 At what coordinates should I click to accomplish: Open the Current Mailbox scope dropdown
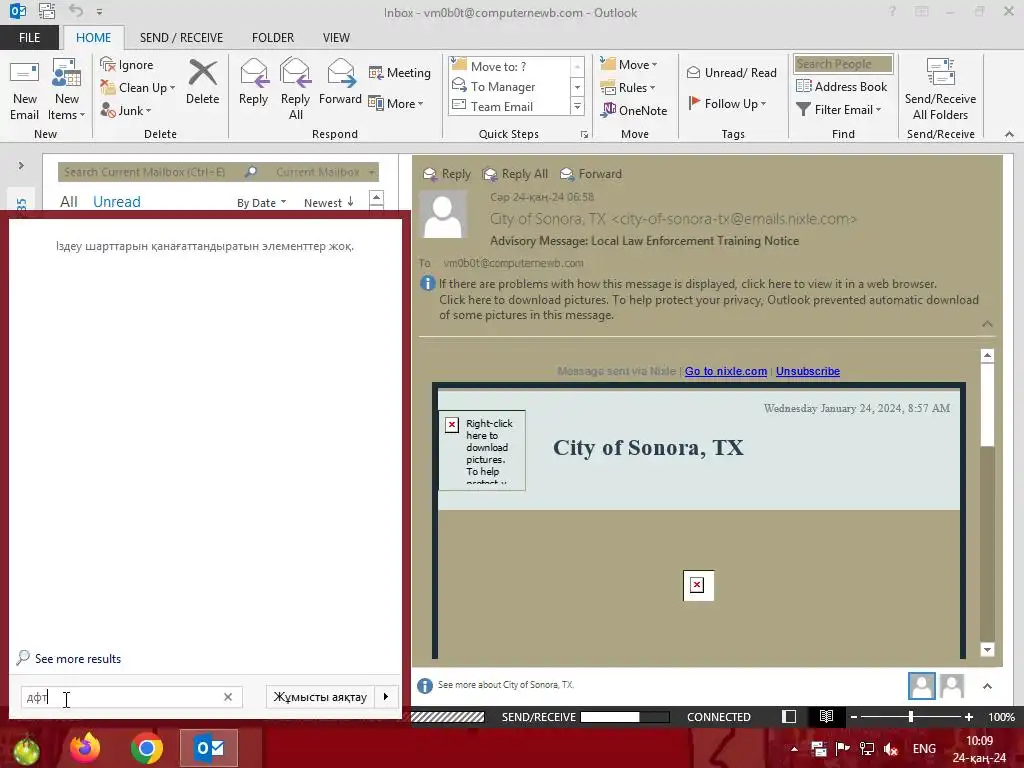point(325,172)
